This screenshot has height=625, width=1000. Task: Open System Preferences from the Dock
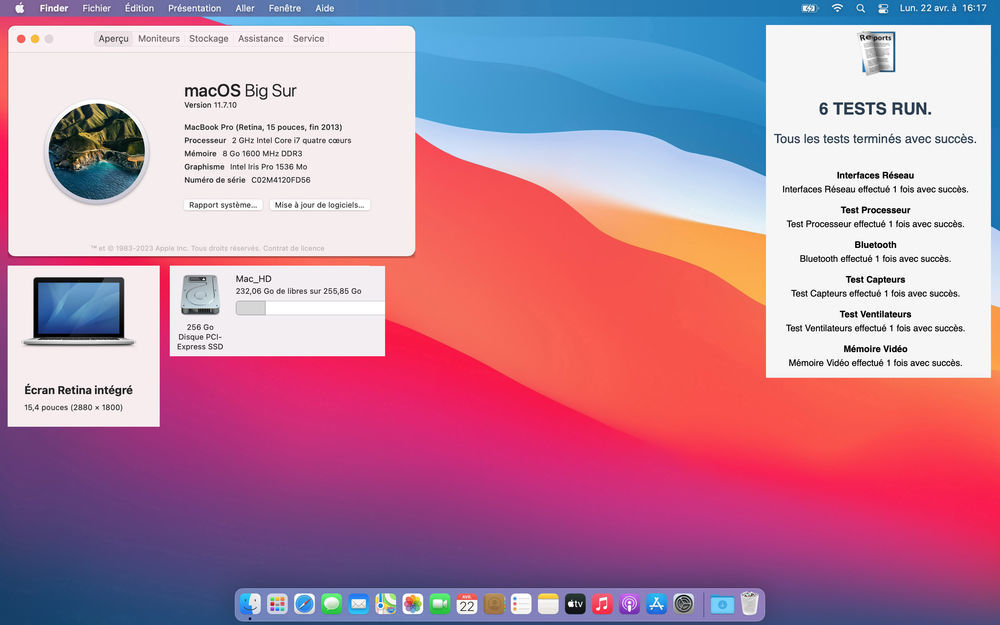tap(684, 604)
